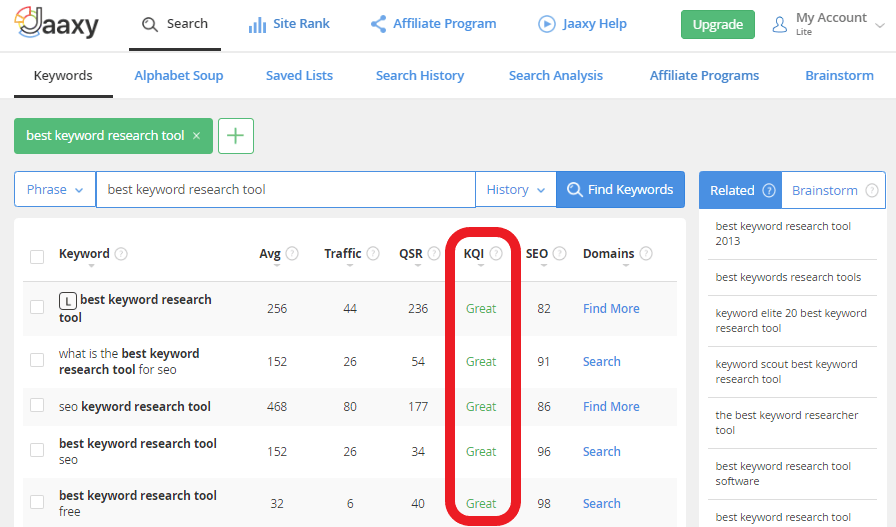Click the Jaaxy Help play icon

tap(547, 24)
